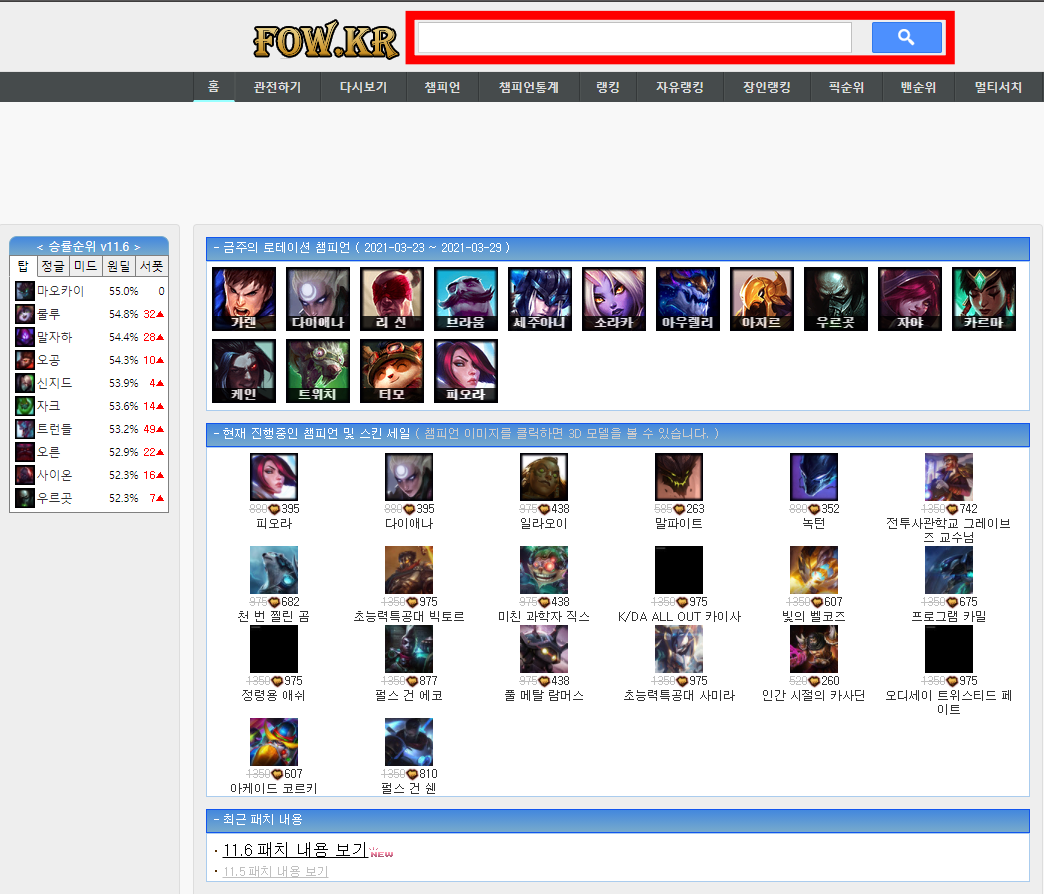Open 아케이드 코르키 skin image
The image size is (1044, 894).
tap(274, 742)
